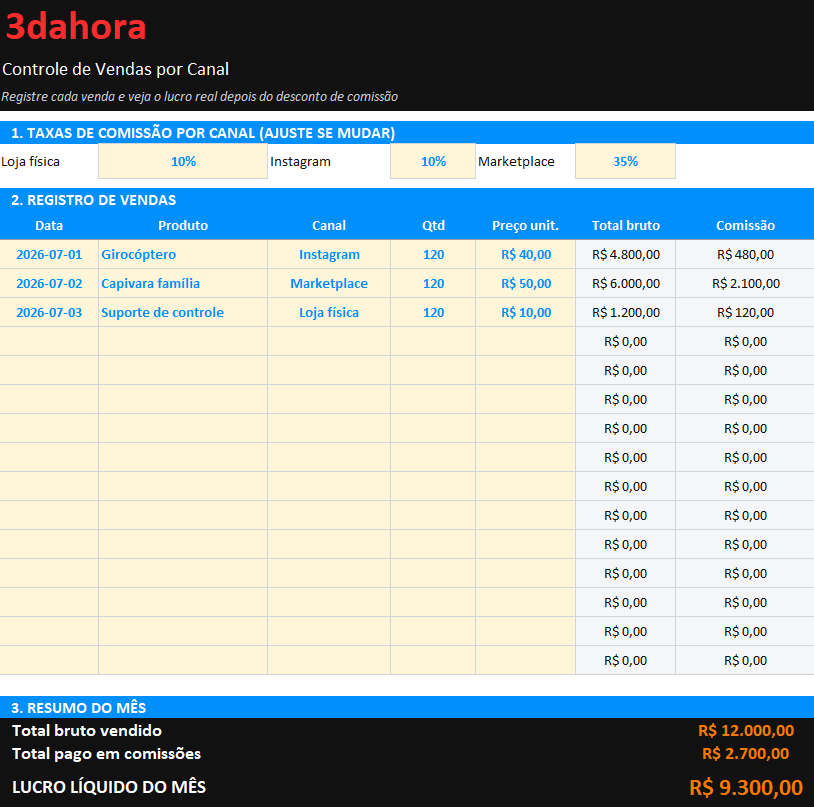Select the date cell 2026-07-03
The image size is (814, 807).
pyautogui.click(x=49, y=312)
